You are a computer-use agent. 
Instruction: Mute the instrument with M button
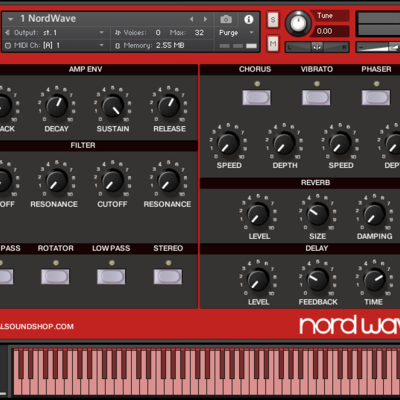273,44
